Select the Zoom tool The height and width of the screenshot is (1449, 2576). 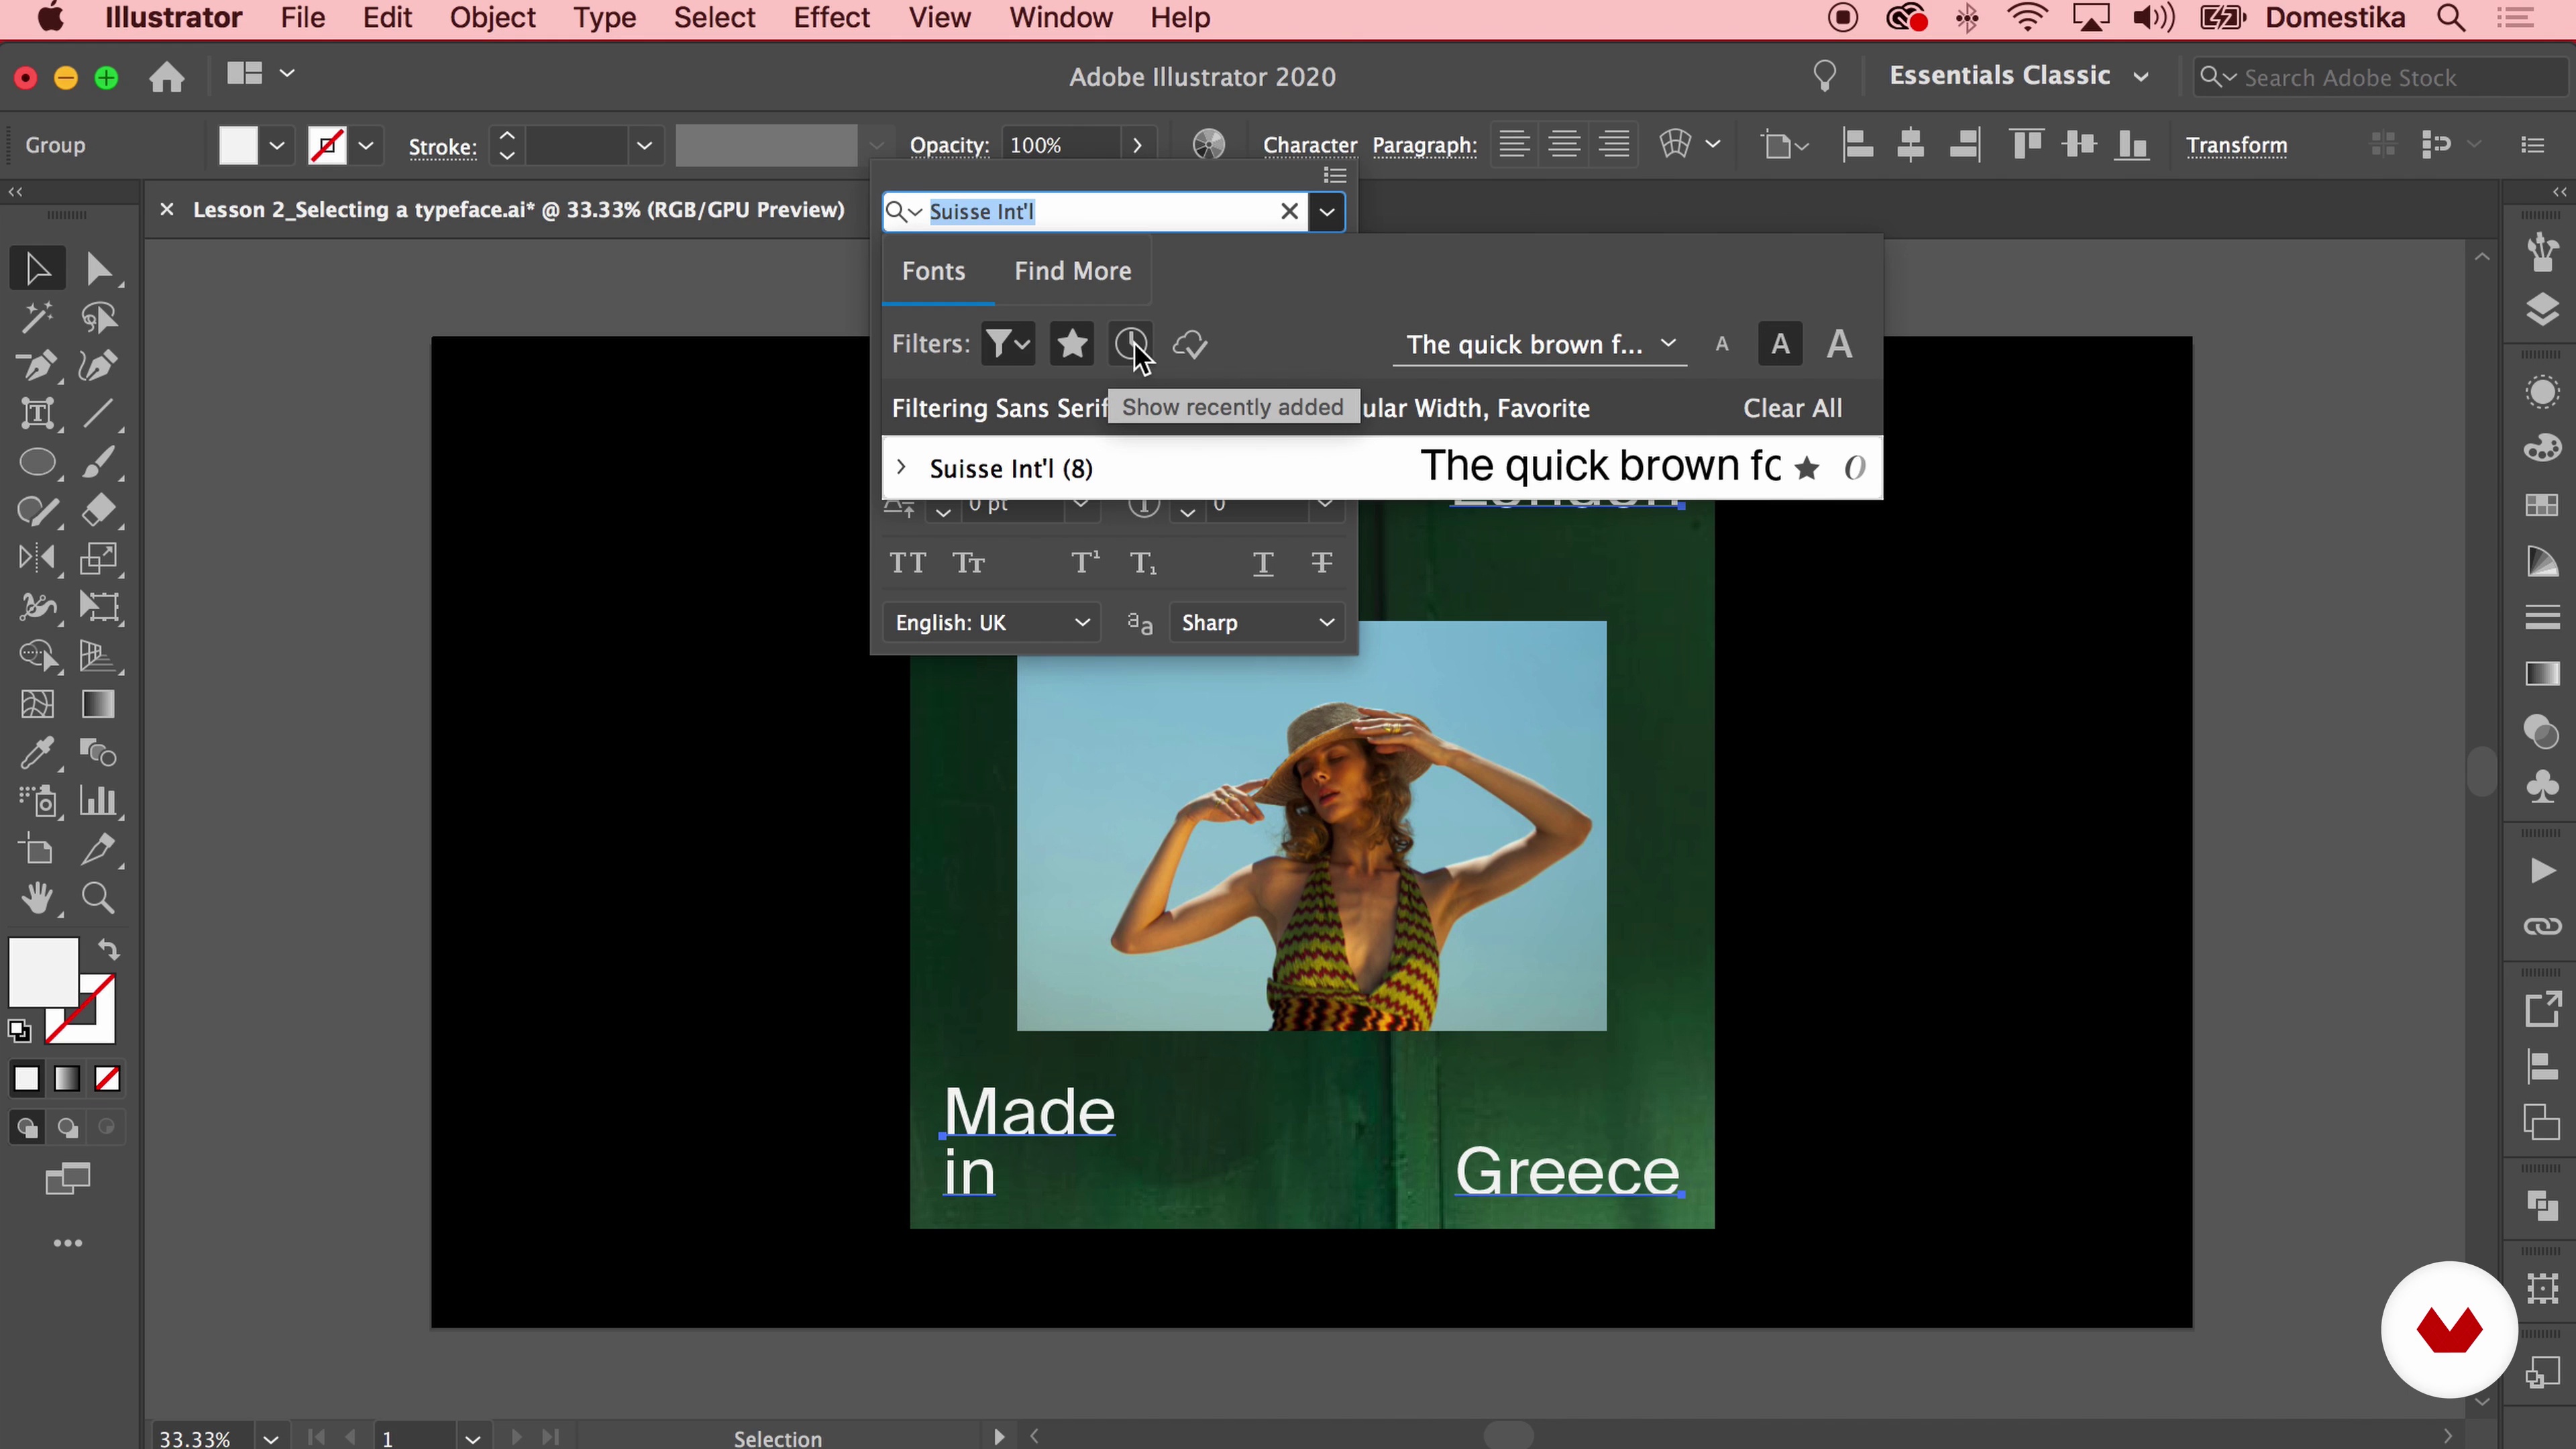click(98, 897)
